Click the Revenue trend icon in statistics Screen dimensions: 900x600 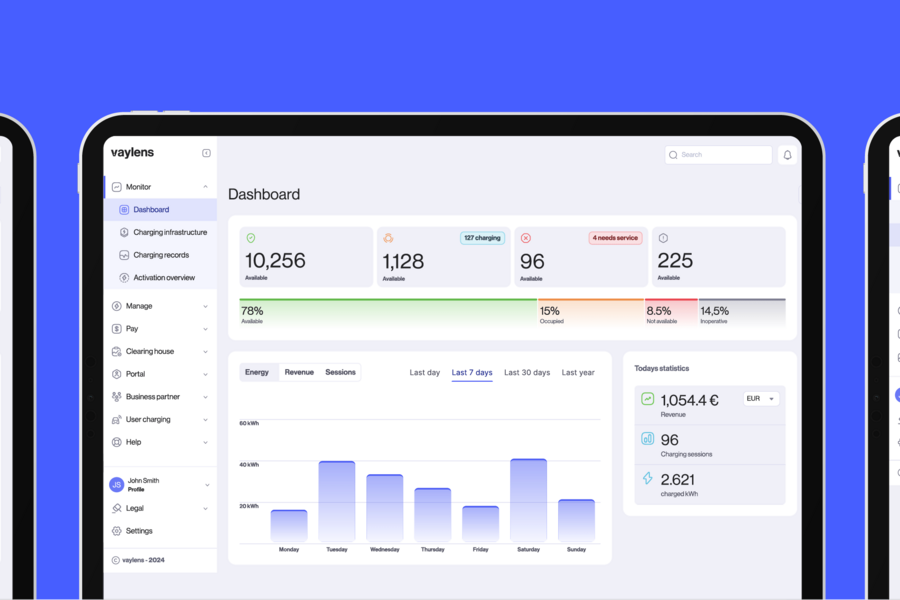click(x=647, y=398)
